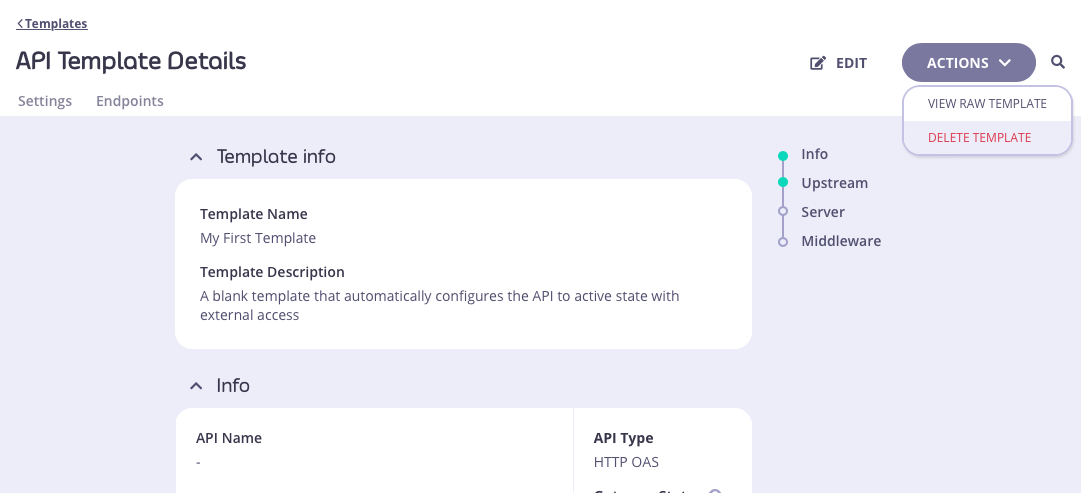1081x493 pixels.
Task: Click the Upstream step dot in the navigator
Action: click(x=783, y=184)
